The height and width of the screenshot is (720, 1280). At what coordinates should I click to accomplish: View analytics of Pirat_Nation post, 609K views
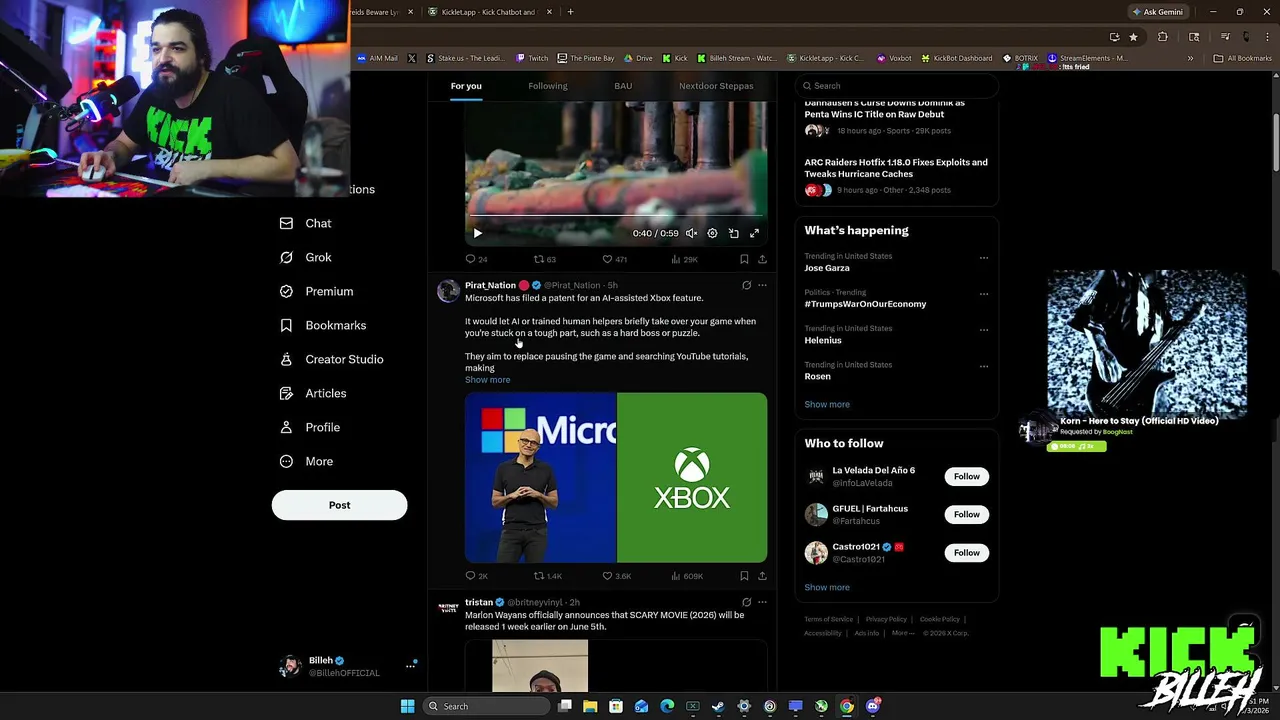pos(686,576)
